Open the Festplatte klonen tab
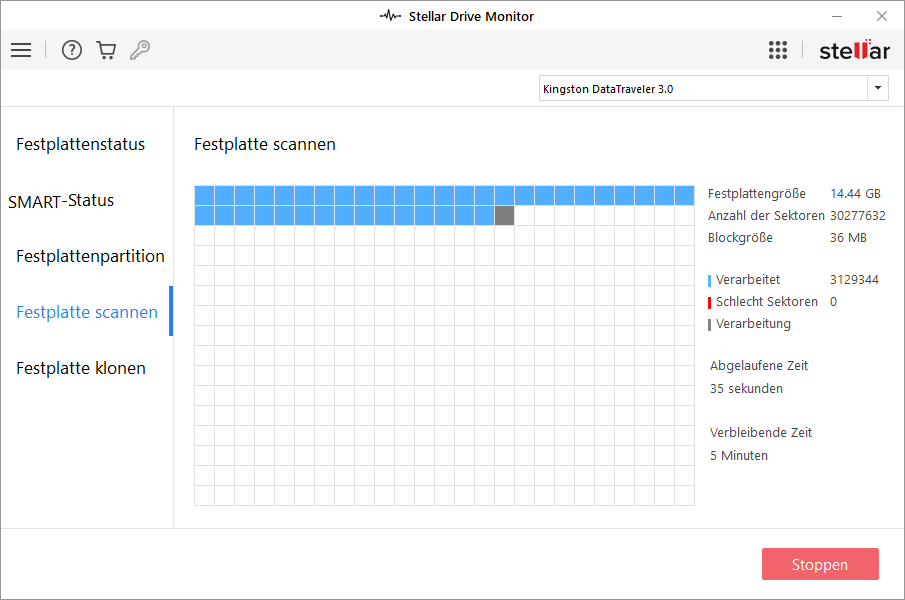Viewport: 905px width, 600px height. pos(81,368)
